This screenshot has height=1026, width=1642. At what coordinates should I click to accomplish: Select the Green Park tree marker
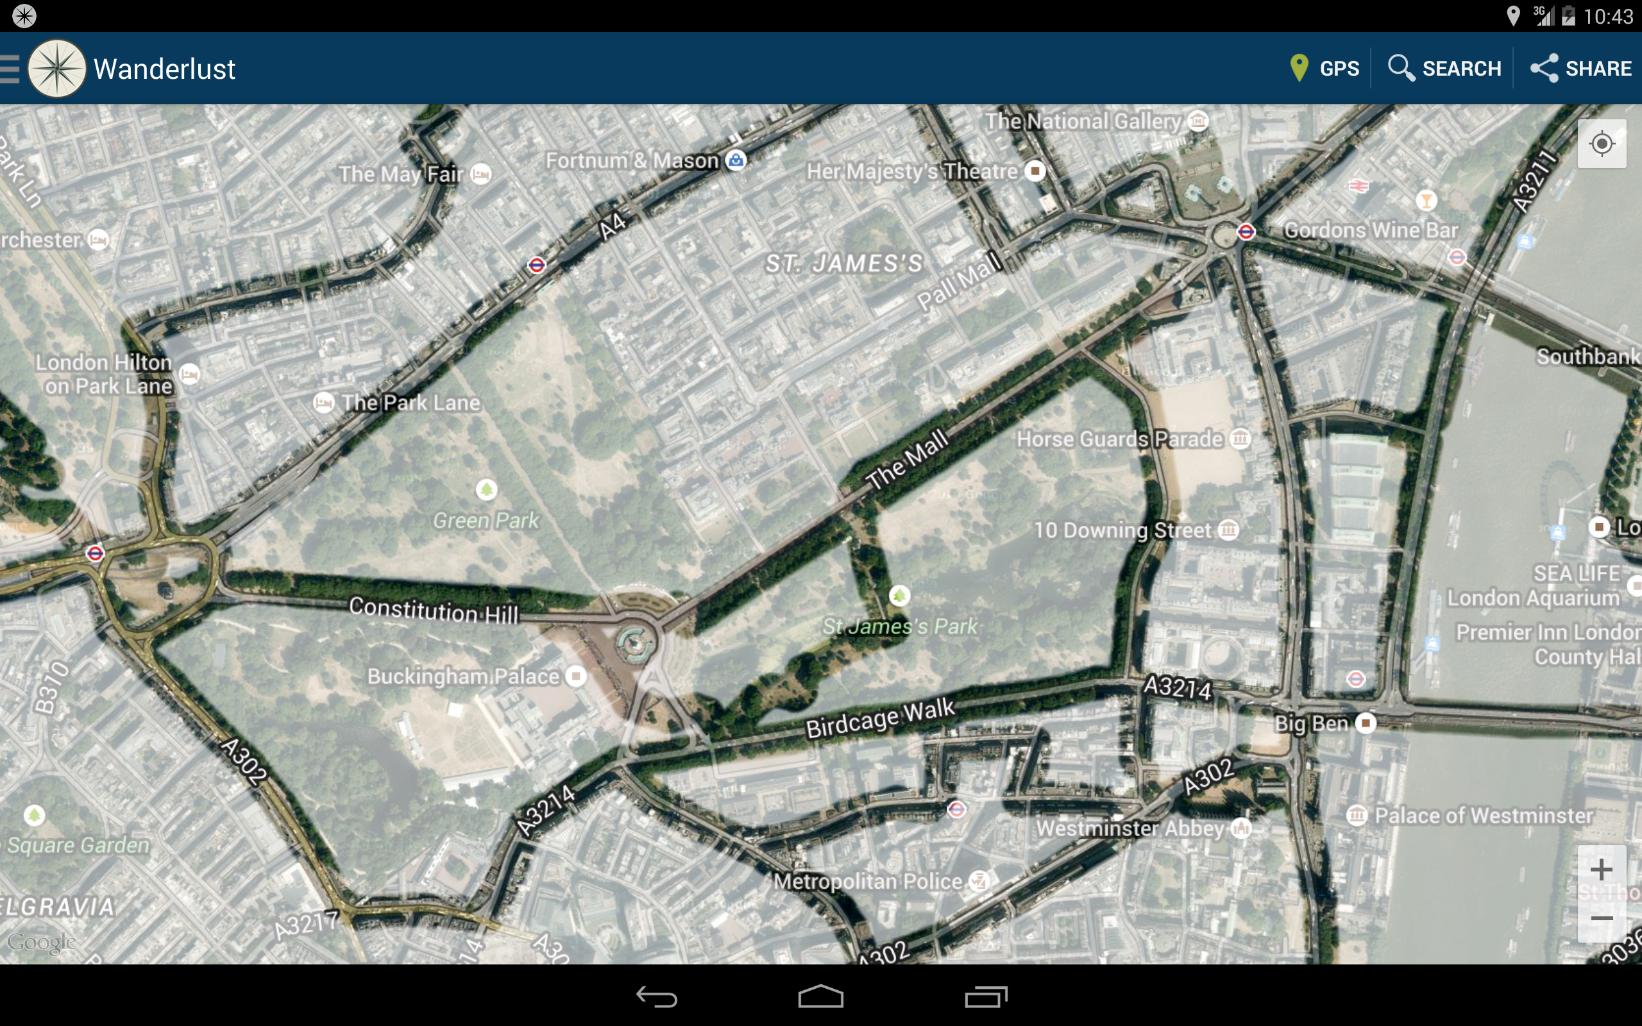tap(486, 490)
